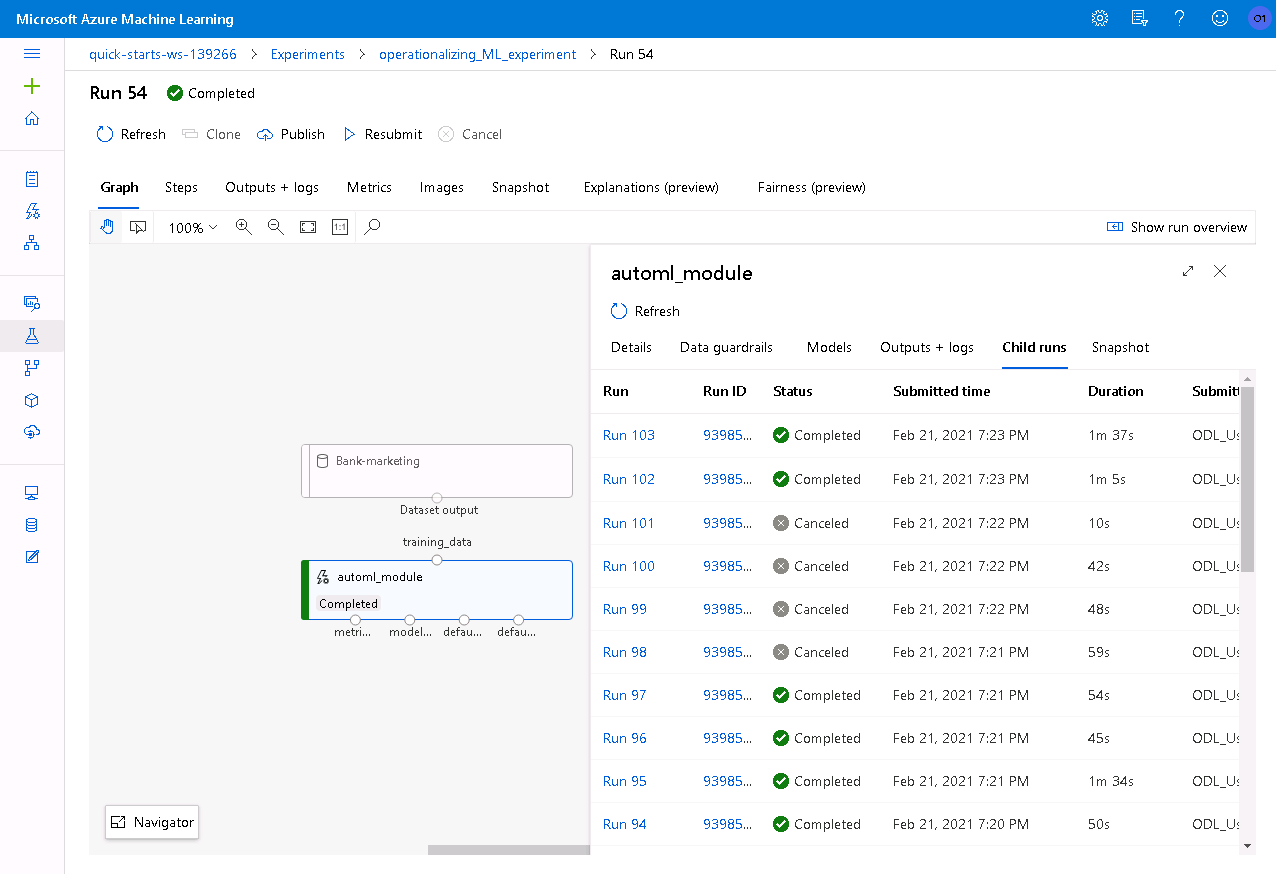The height and width of the screenshot is (874, 1276).
Task: Open the Run 103 link
Action: [x=629, y=435]
